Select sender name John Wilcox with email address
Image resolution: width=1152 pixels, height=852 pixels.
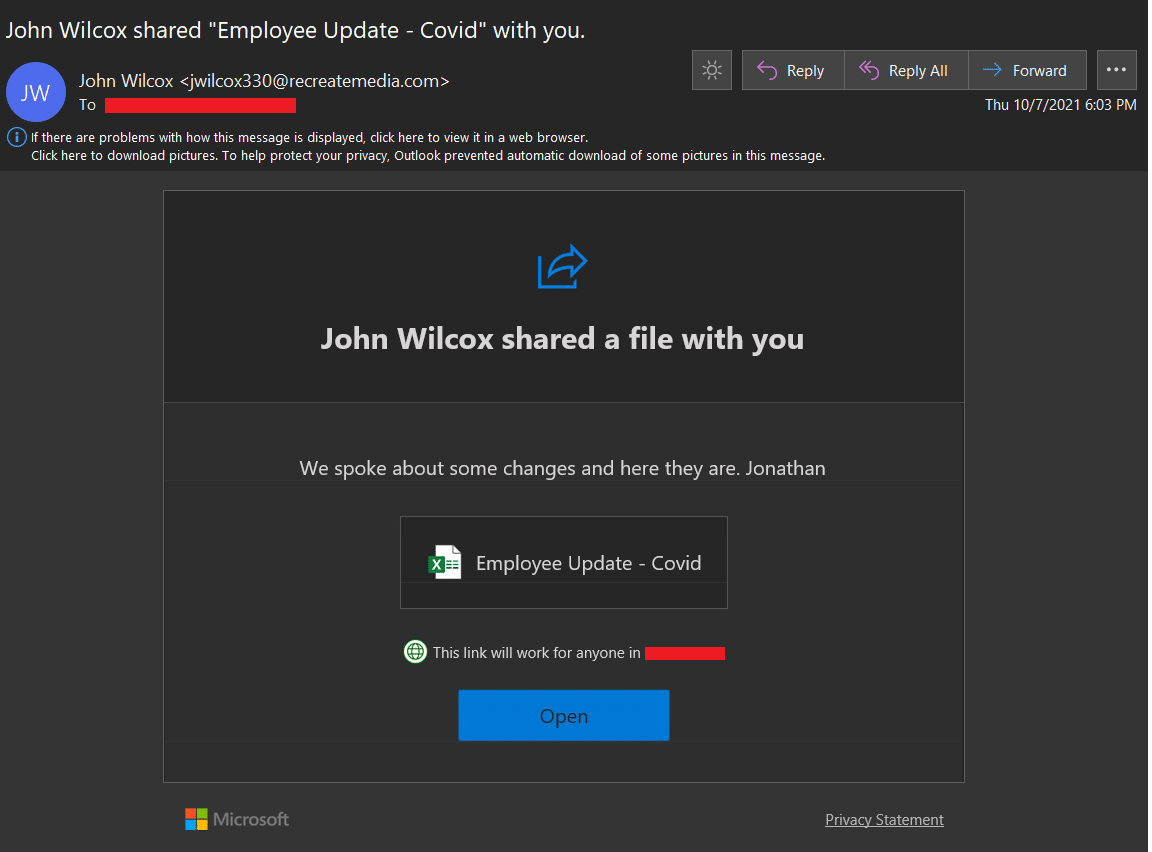(x=264, y=81)
